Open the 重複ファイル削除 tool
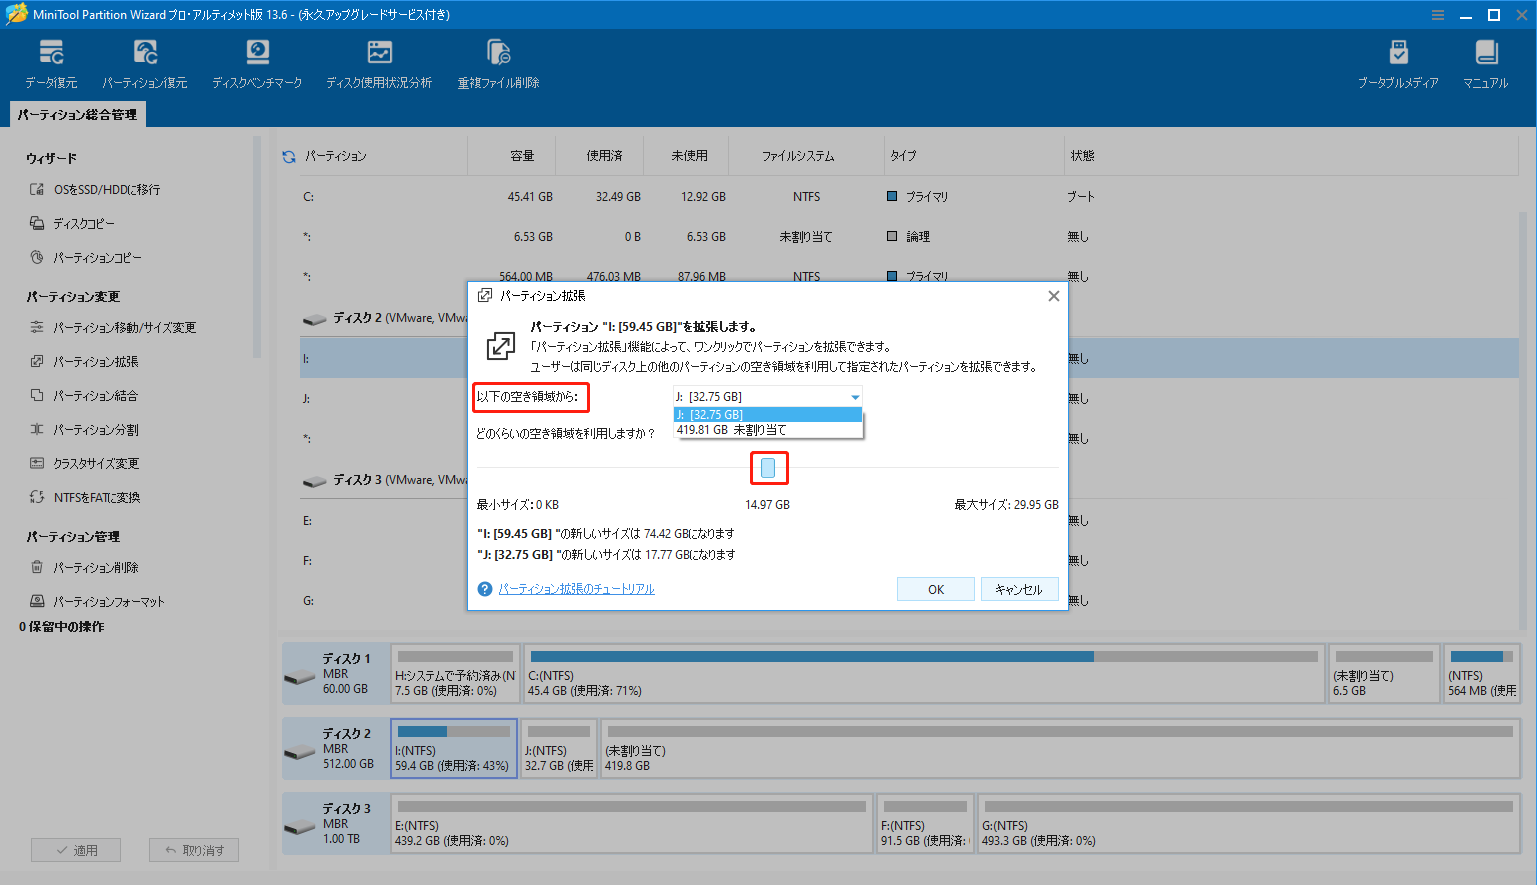The width and height of the screenshot is (1537, 885). coord(498,64)
